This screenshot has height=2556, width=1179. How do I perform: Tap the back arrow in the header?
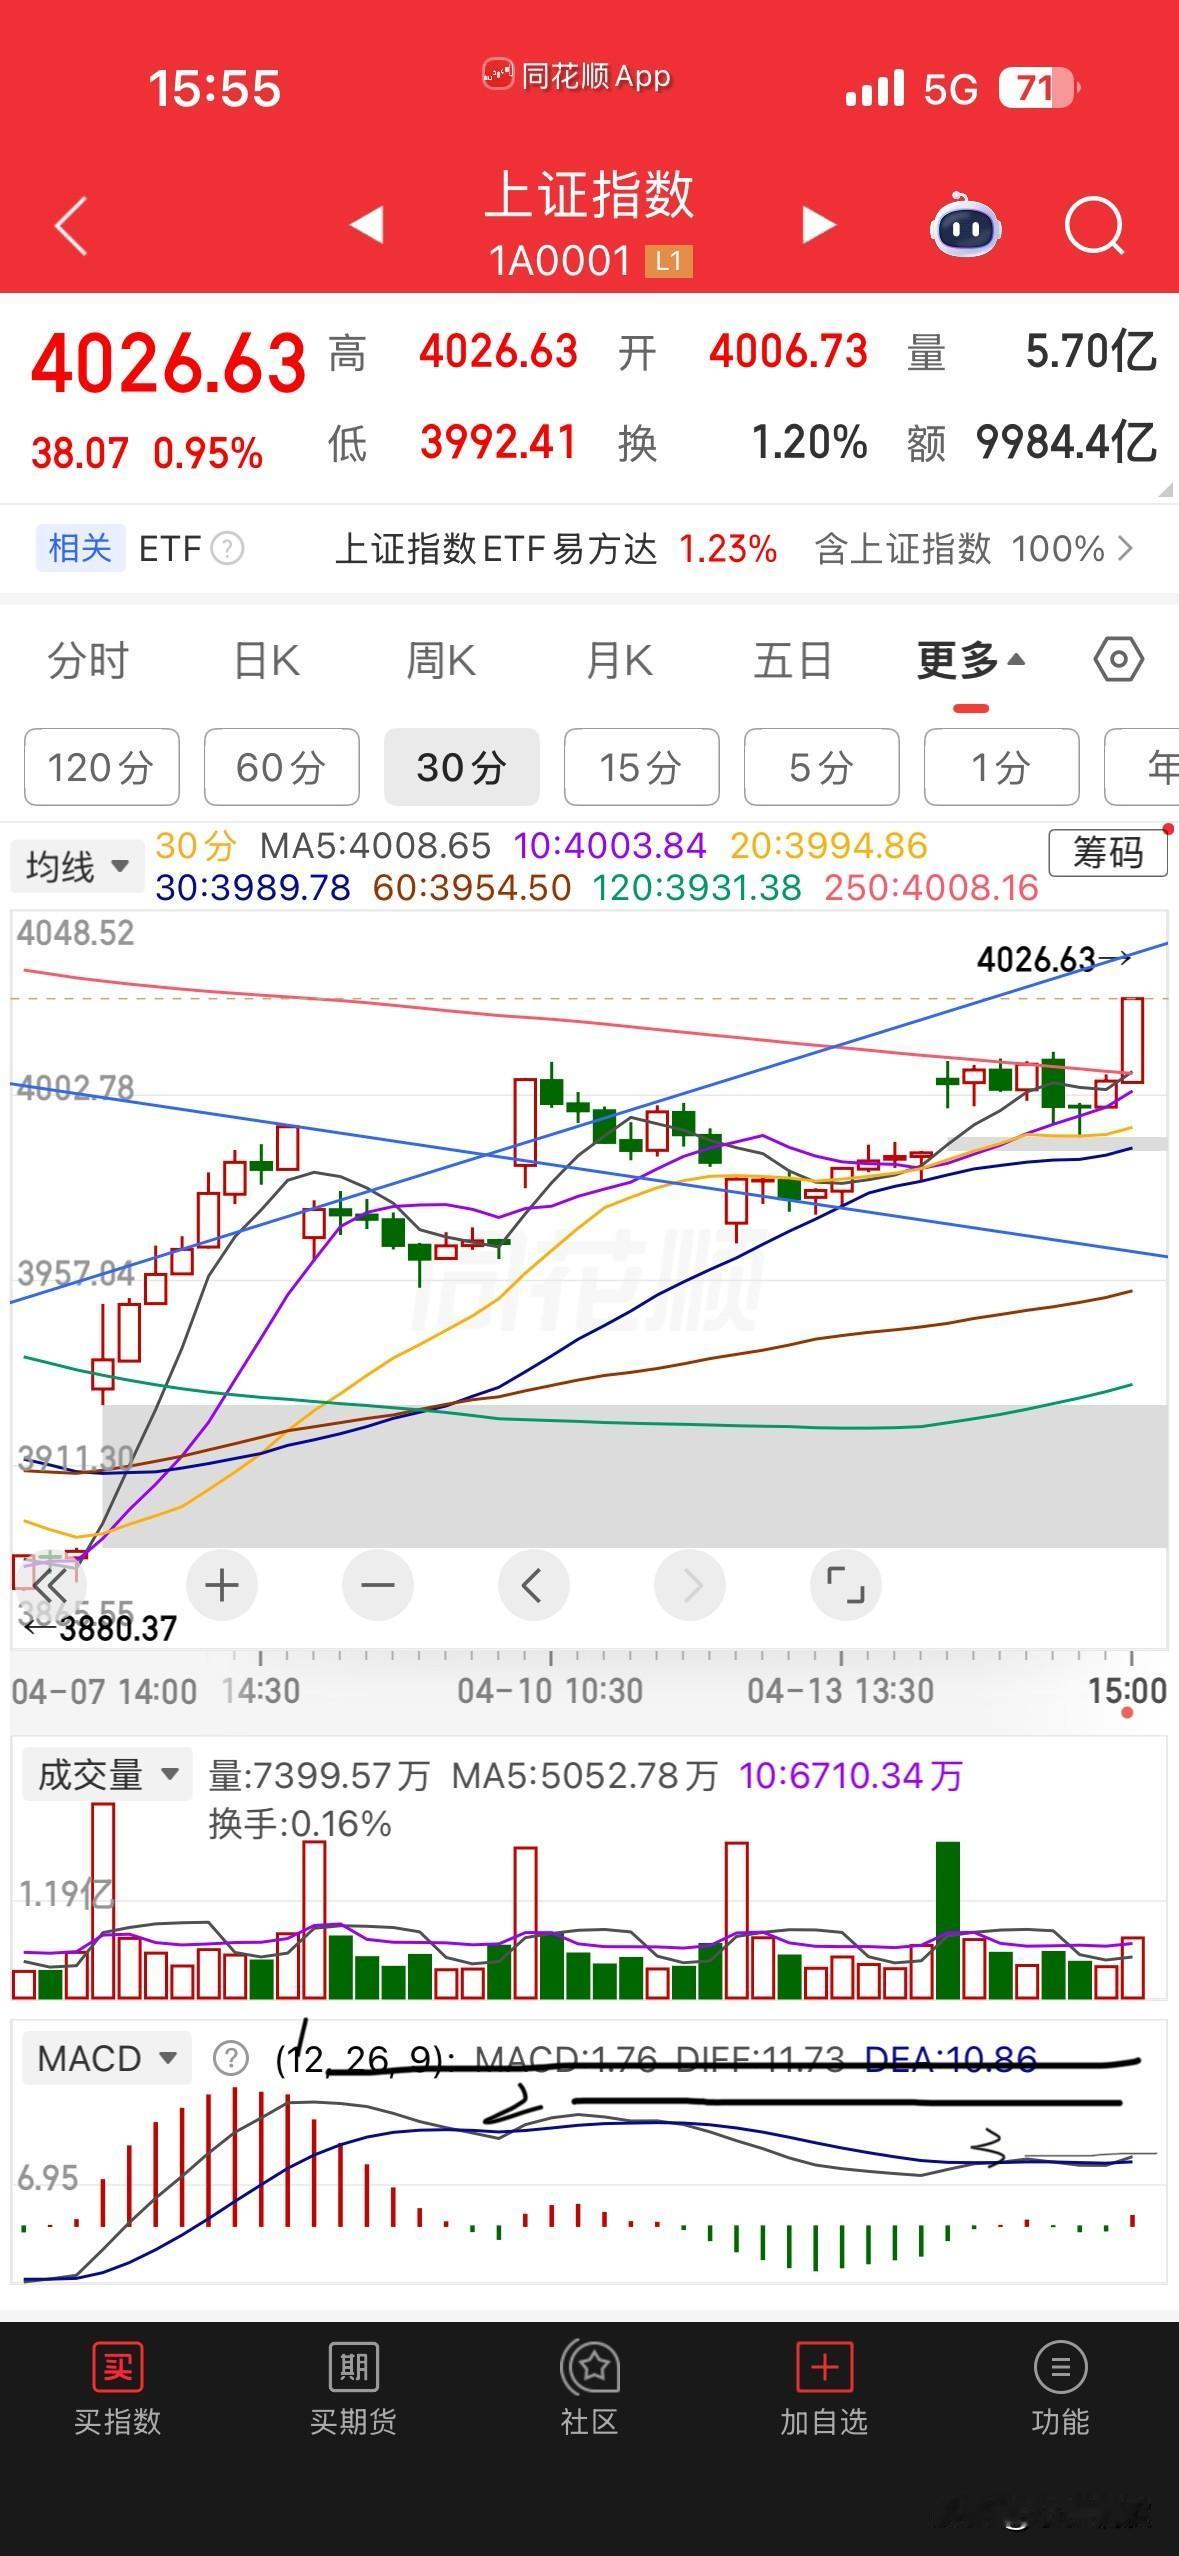(71, 225)
